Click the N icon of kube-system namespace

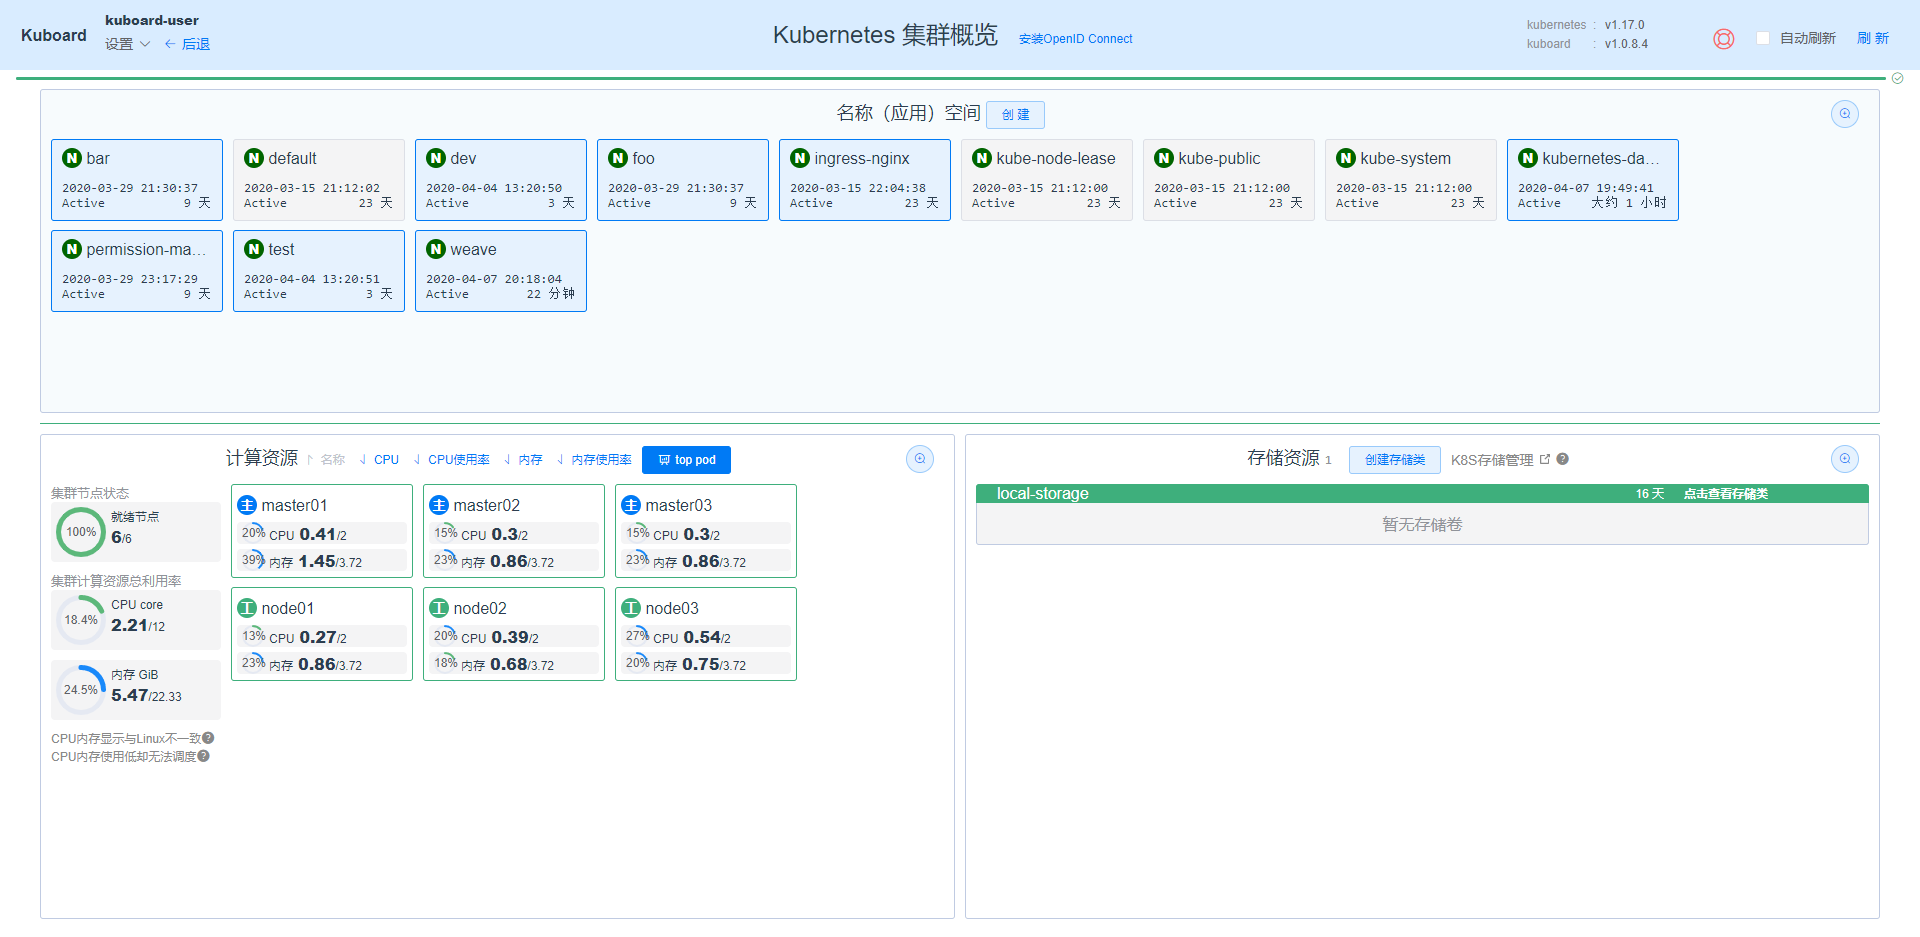pyautogui.click(x=1346, y=158)
